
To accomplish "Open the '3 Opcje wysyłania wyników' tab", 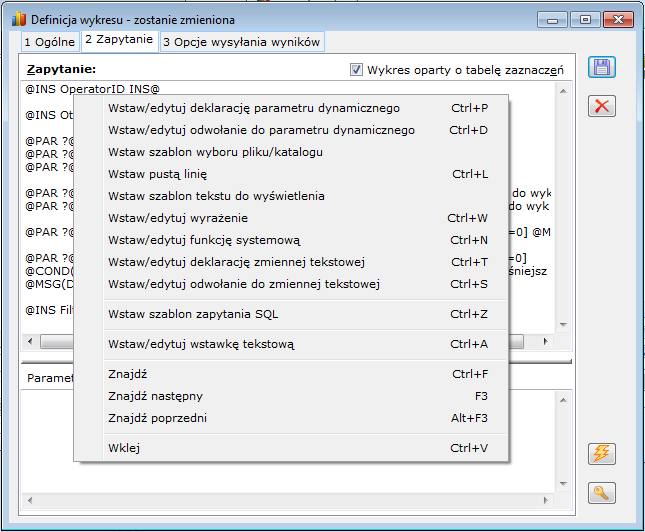I will point(242,42).
